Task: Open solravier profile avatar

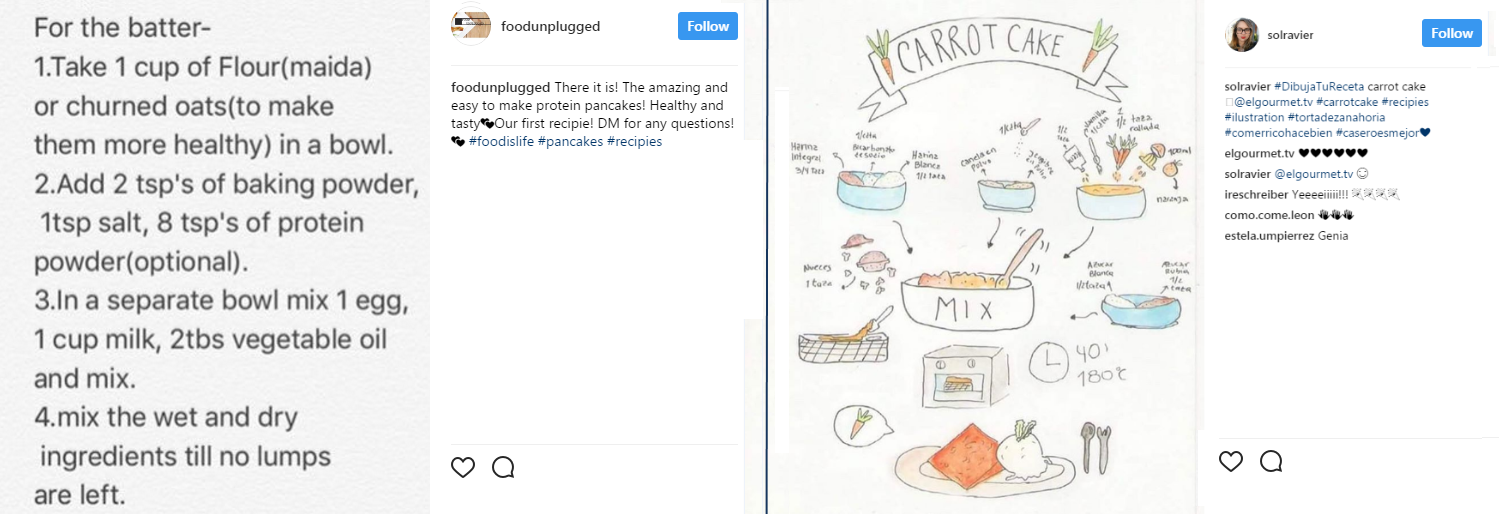Action: (1241, 34)
